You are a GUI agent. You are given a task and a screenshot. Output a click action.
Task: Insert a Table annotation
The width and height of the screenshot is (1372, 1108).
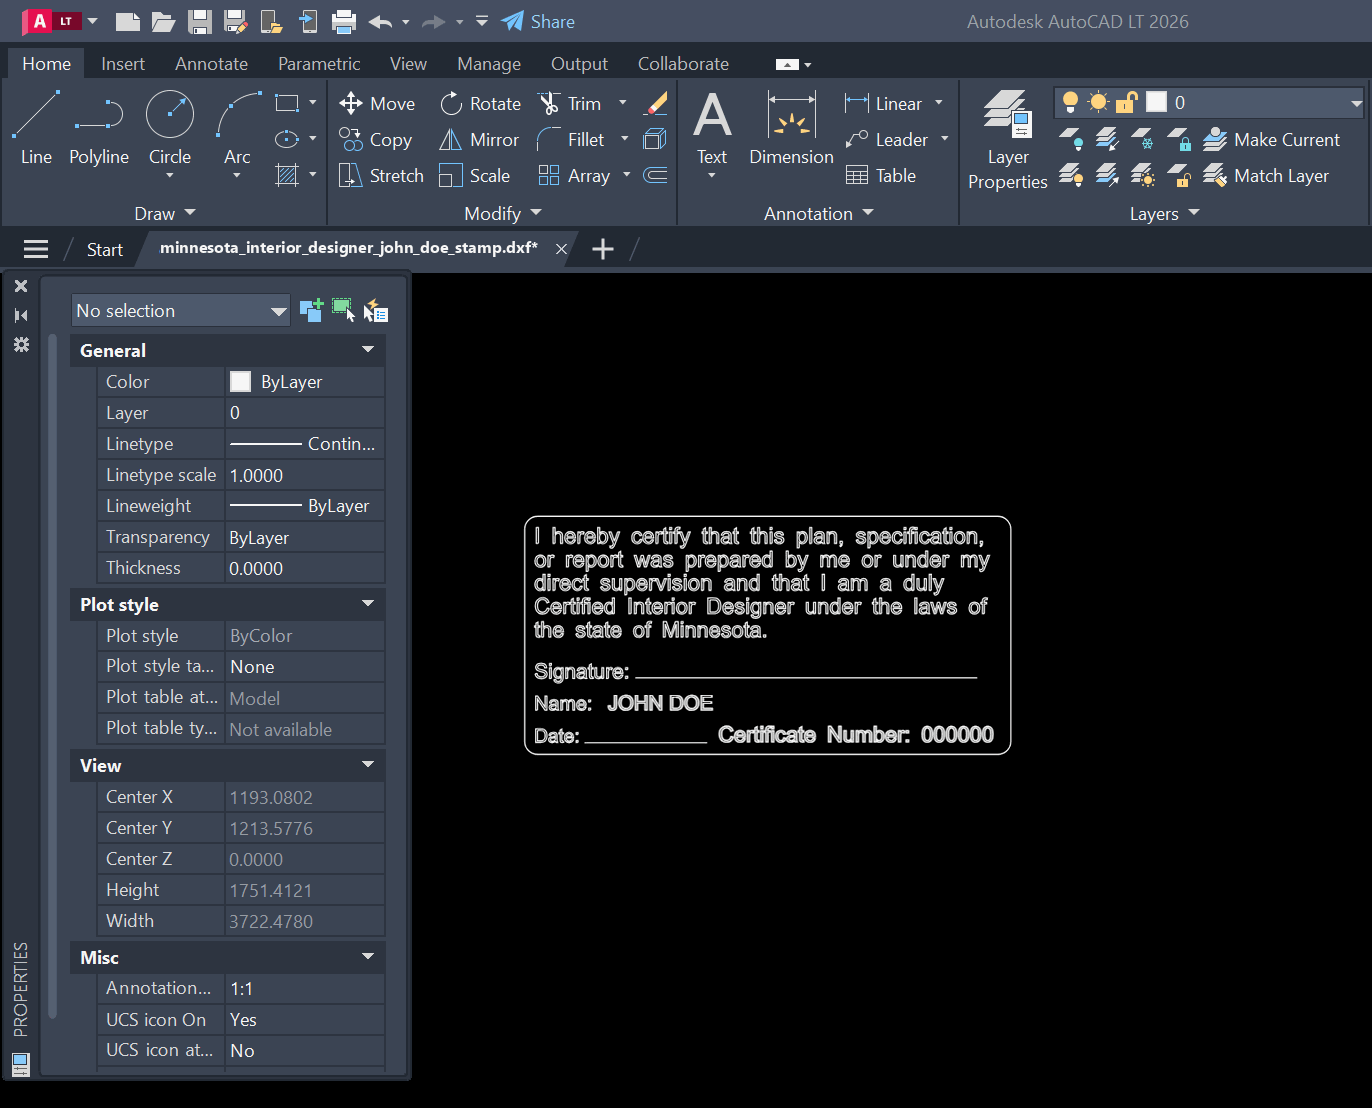[x=881, y=175]
